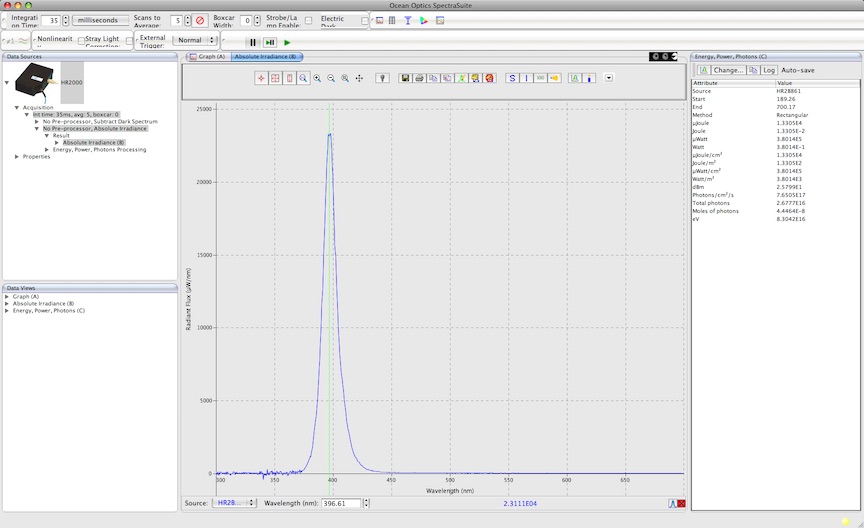Click the Auto-save button
This screenshot has height=528, width=864.
pos(797,70)
